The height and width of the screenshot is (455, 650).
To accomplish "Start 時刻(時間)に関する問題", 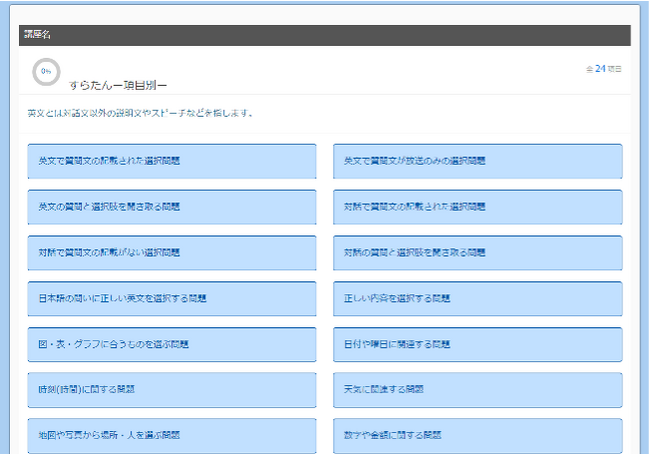I will (172, 389).
